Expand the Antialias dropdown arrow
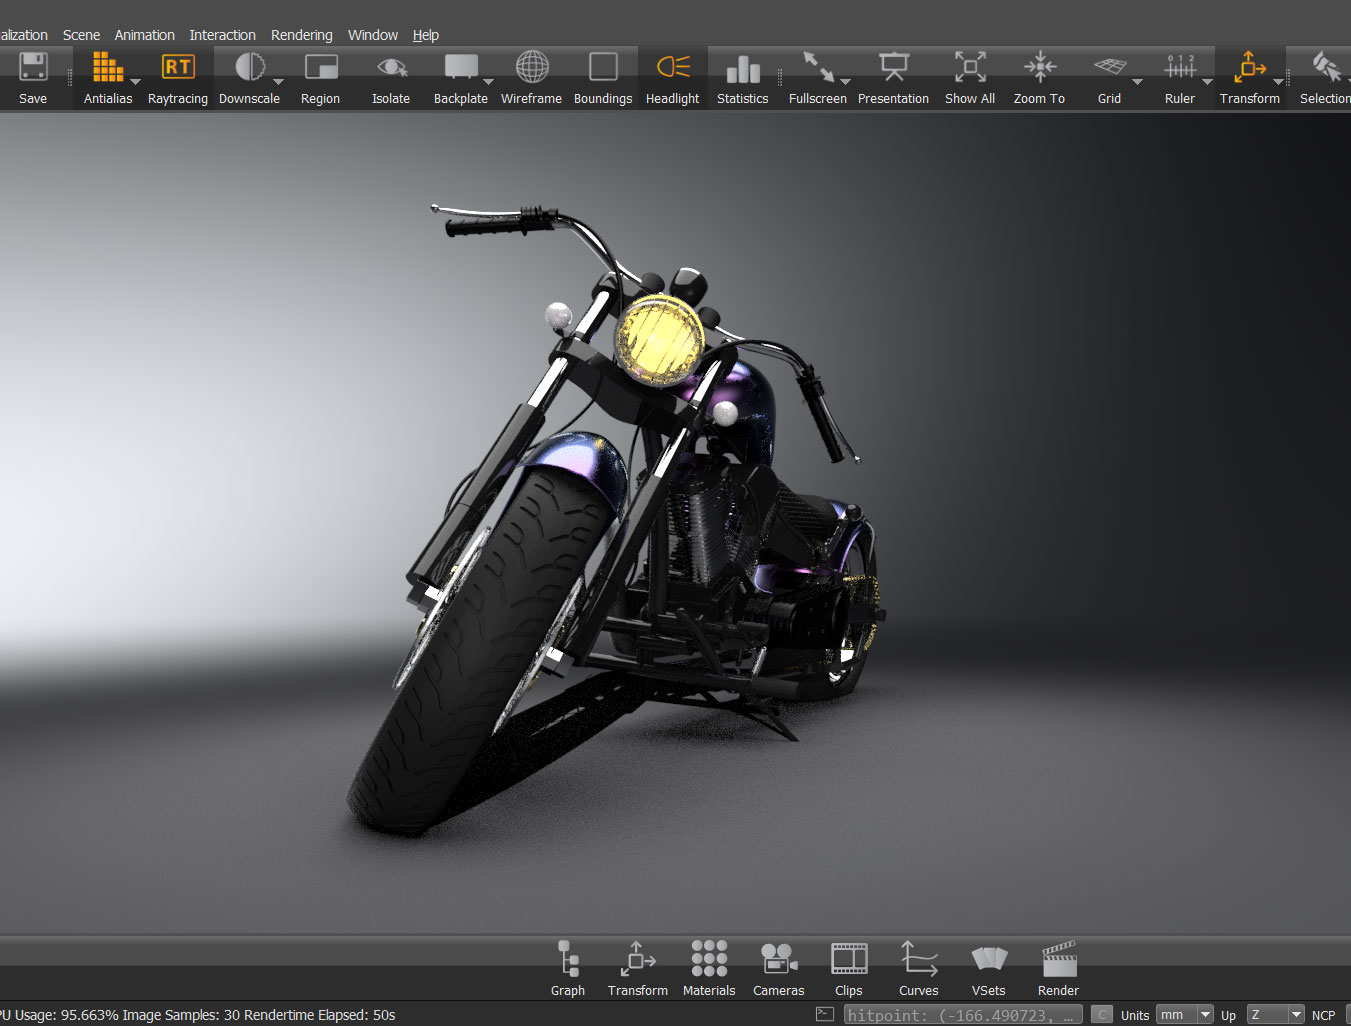The image size is (1351, 1026). pos(136,82)
